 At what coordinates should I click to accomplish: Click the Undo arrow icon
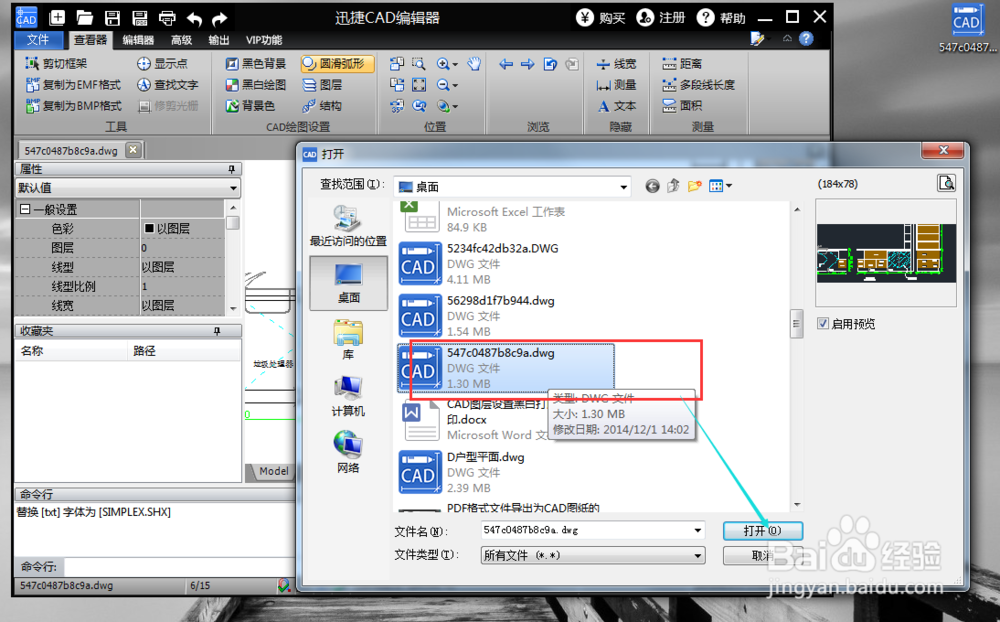(x=195, y=19)
